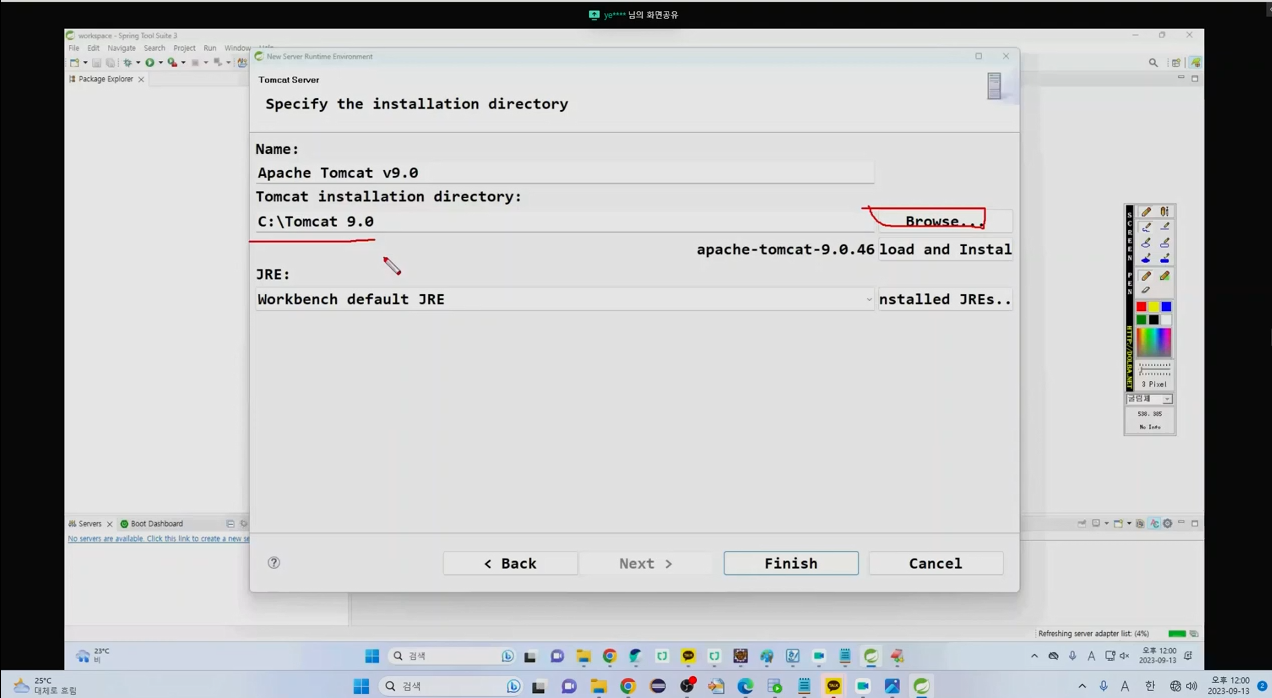Go to previous page with Back button
The height and width of the screenshot is (698, 1272).
tap(510, 563)
